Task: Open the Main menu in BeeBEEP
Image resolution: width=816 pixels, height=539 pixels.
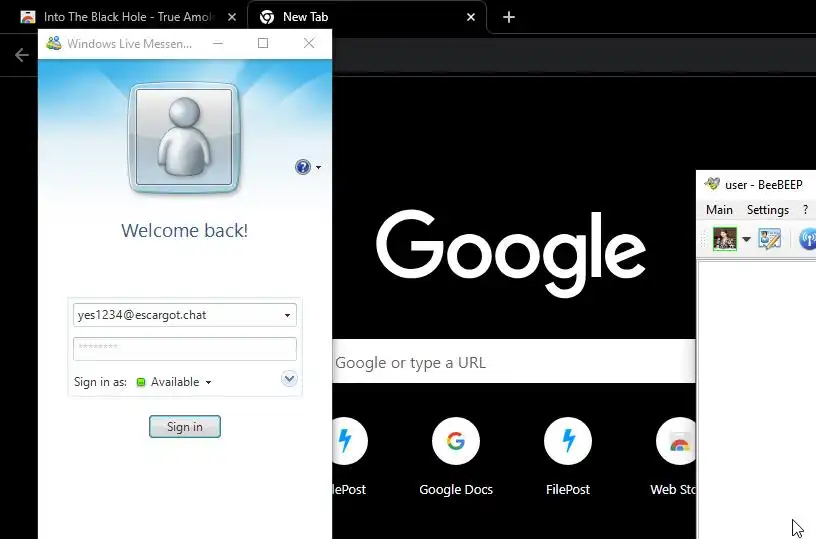Action: coord(719,210)
